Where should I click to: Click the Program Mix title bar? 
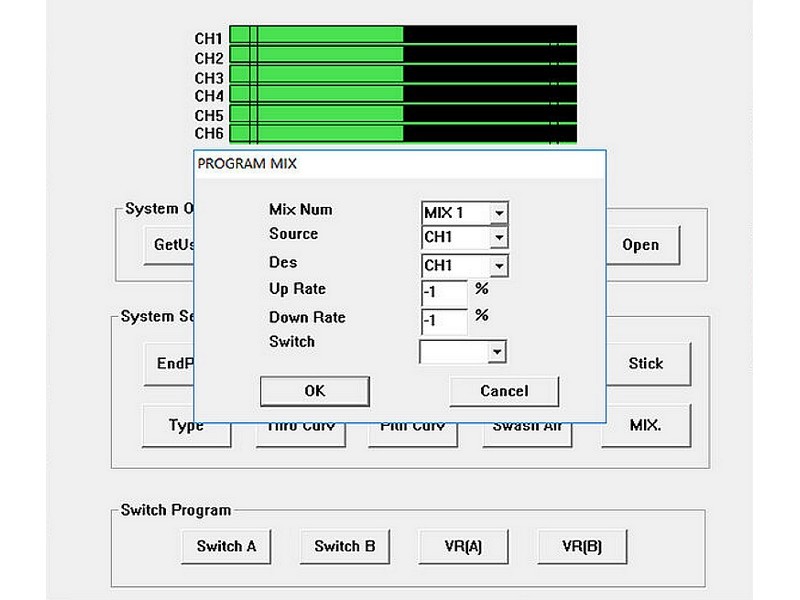400,164
